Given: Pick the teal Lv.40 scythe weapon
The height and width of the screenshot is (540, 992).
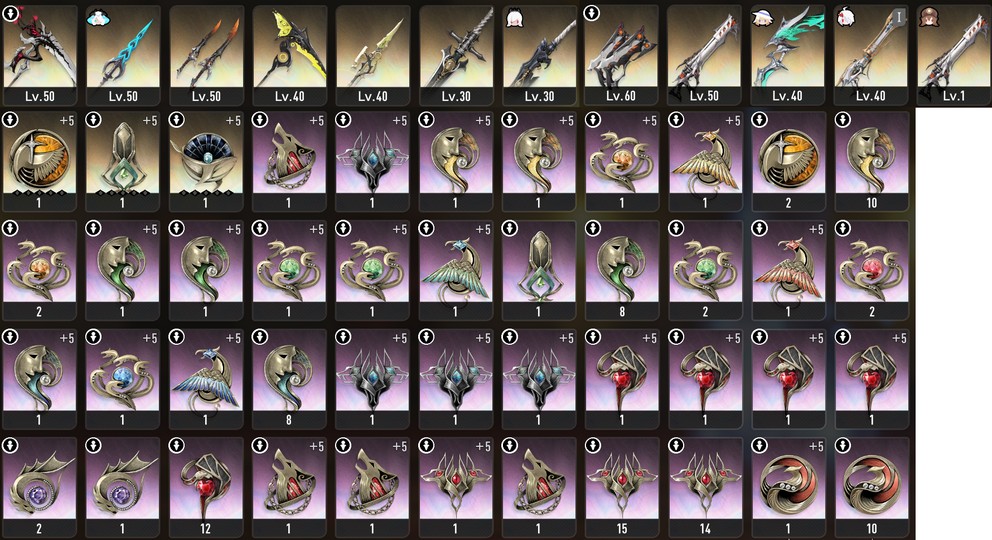Looking at the screenshot, I should click(x=788, y=54).
